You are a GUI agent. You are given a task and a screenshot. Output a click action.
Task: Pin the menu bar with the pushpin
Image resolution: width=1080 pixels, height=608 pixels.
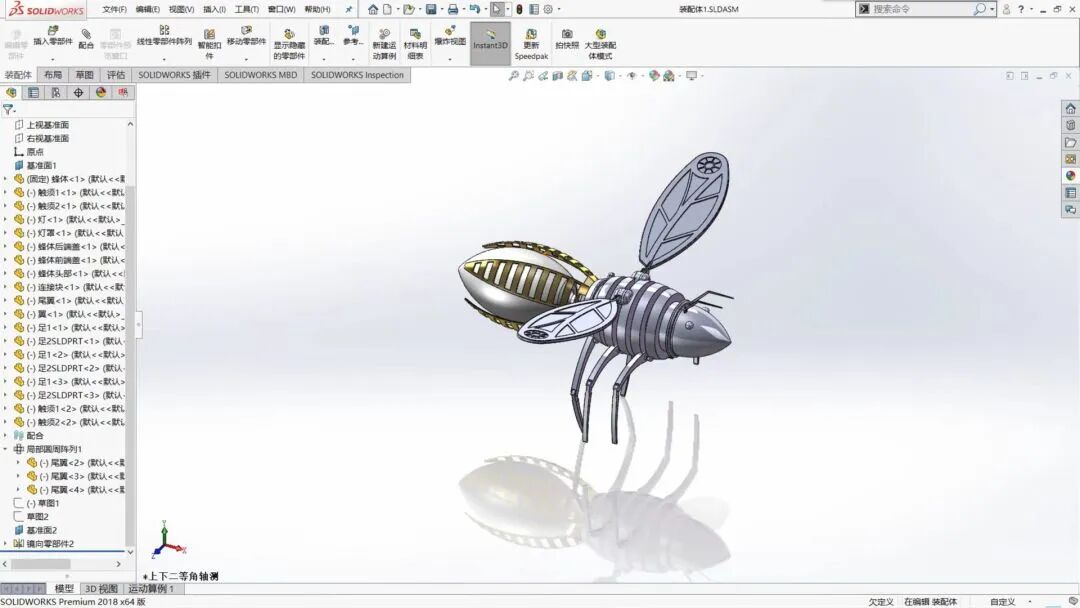click(x=349, y=10)
